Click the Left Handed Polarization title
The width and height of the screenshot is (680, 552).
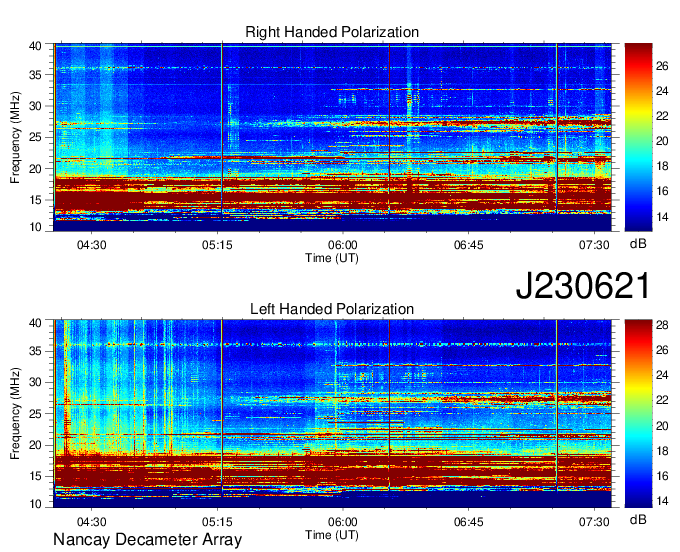pyautogui.click(x=332, y=309)
